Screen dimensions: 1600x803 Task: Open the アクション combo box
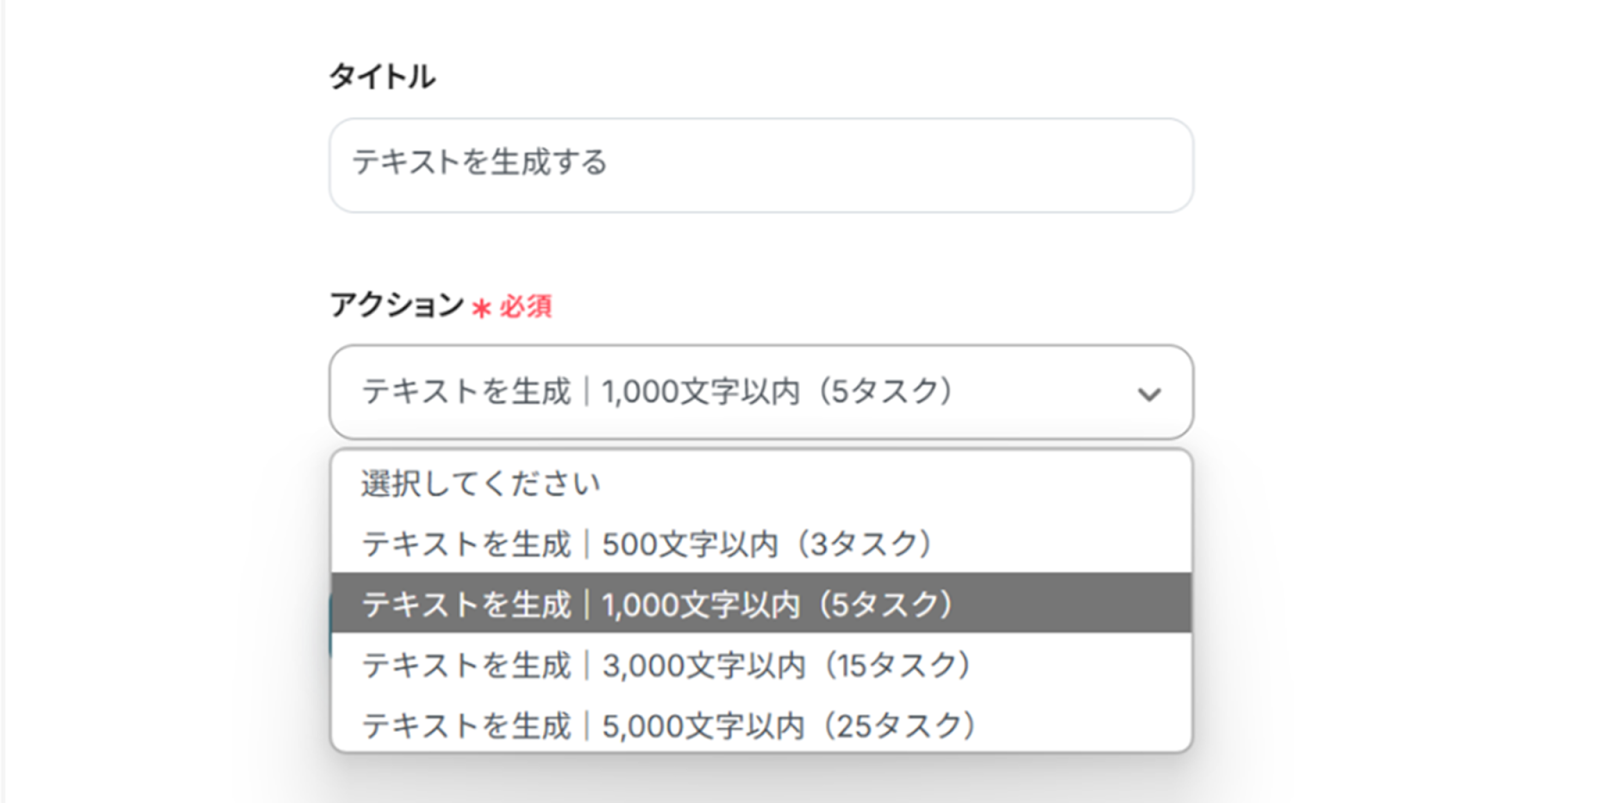pyautogui.click(x=760, y=392)
